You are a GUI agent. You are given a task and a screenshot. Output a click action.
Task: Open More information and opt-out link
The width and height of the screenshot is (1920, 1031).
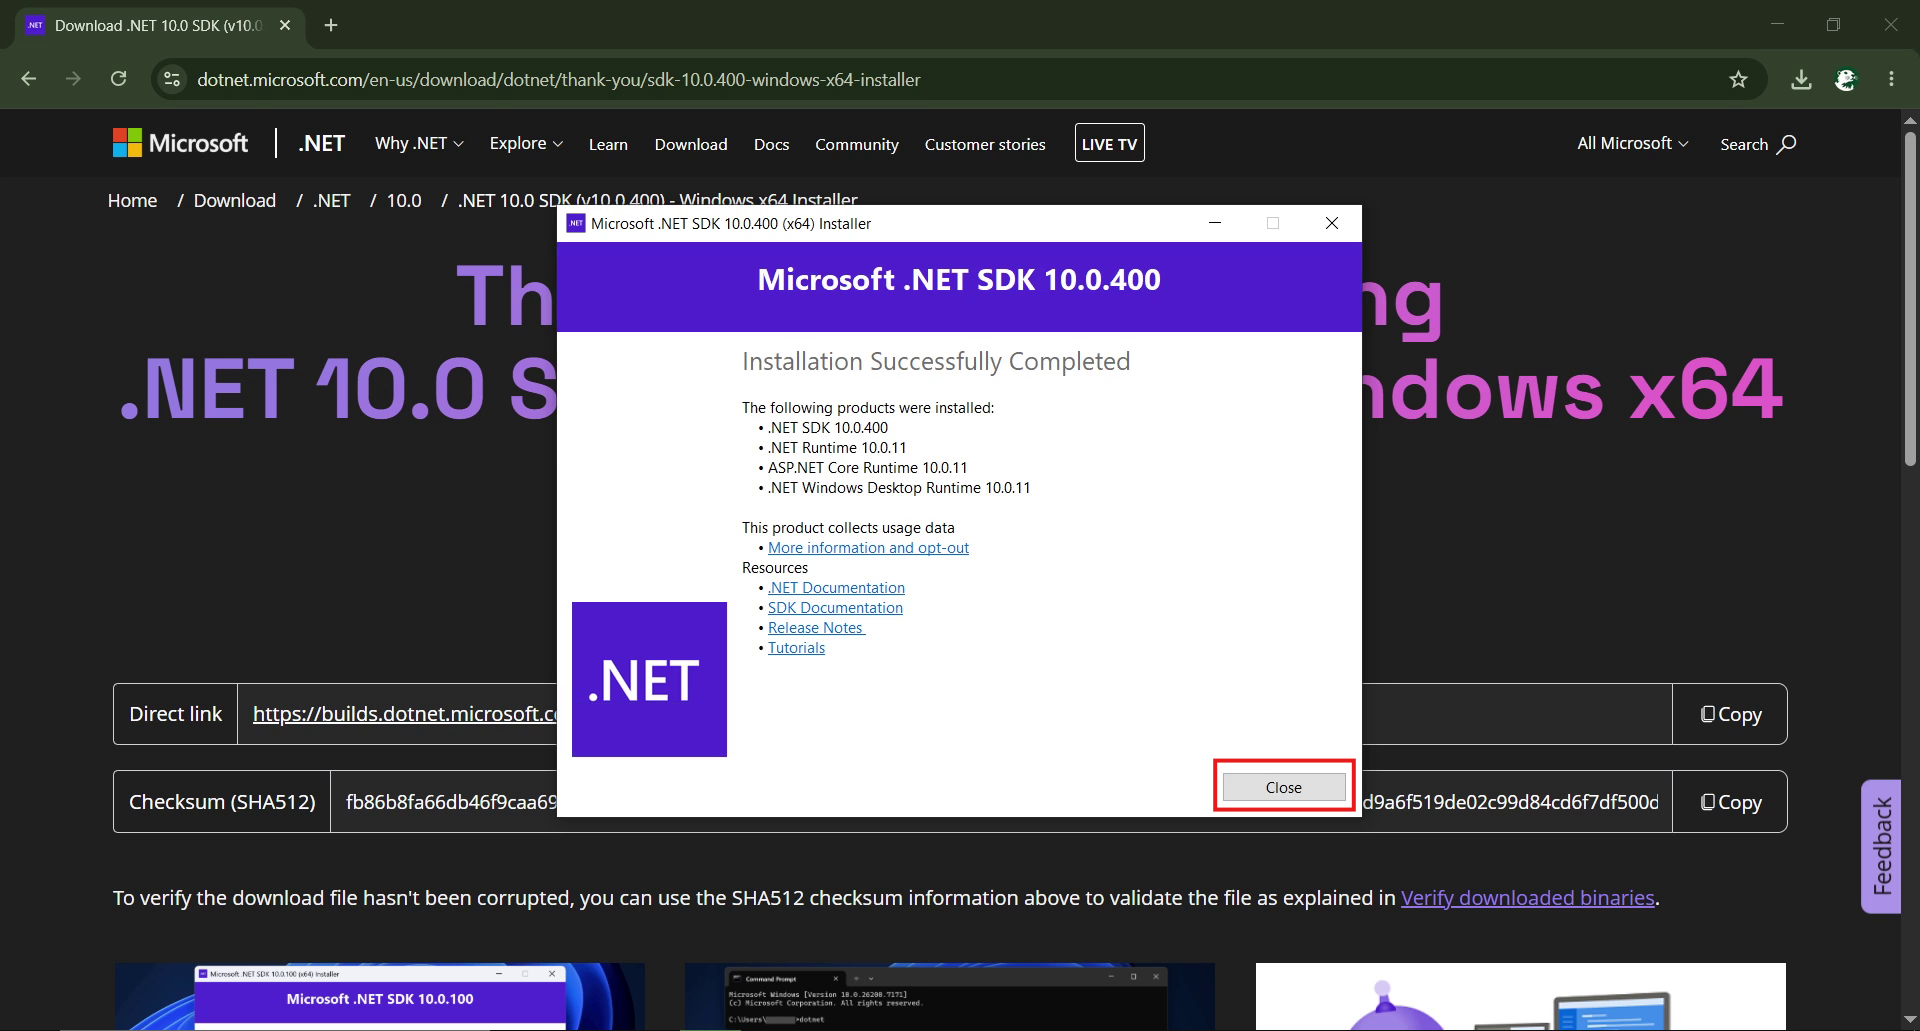pos(868,548)
